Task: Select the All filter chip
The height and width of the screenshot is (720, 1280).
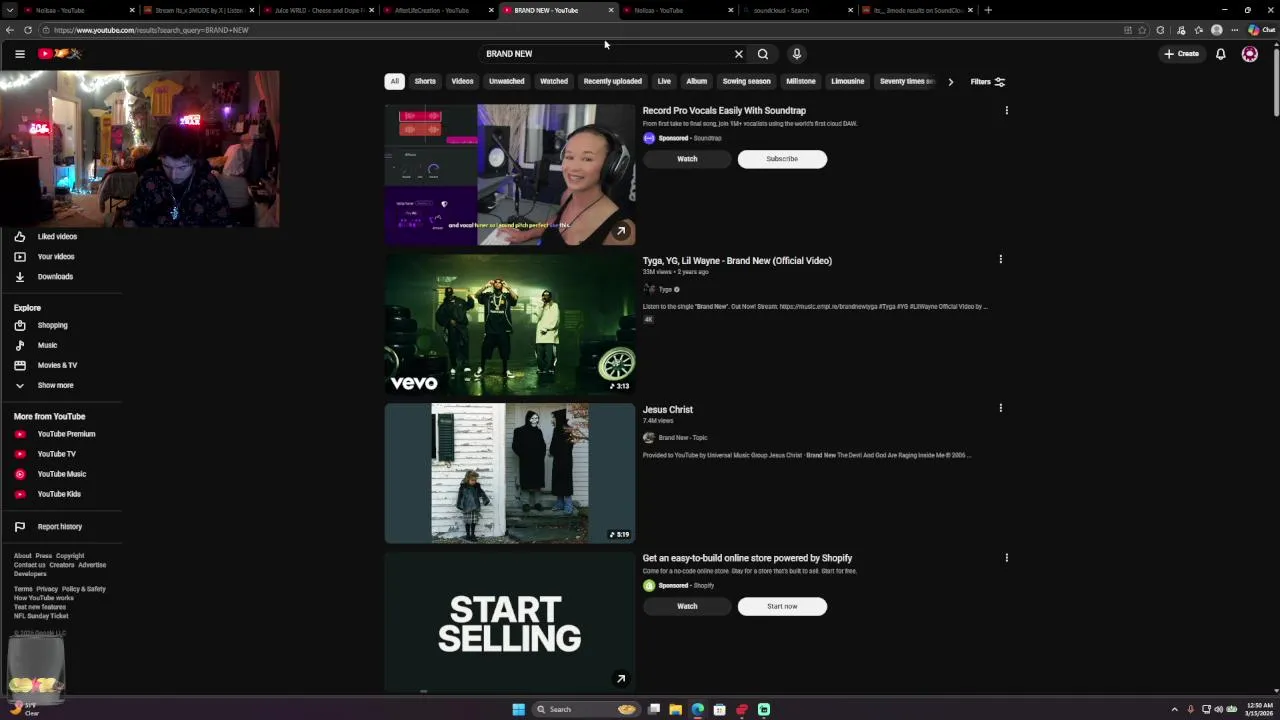Action: click(395, 82)
